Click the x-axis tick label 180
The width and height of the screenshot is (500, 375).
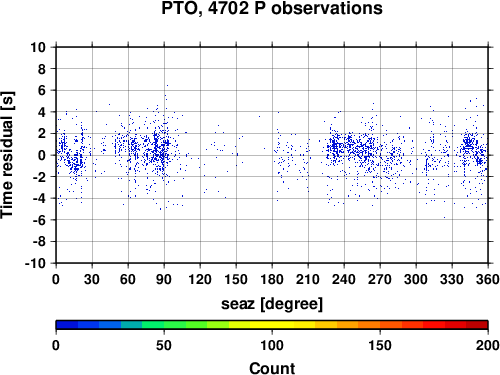pyautogui.click(x=272, y=279)
